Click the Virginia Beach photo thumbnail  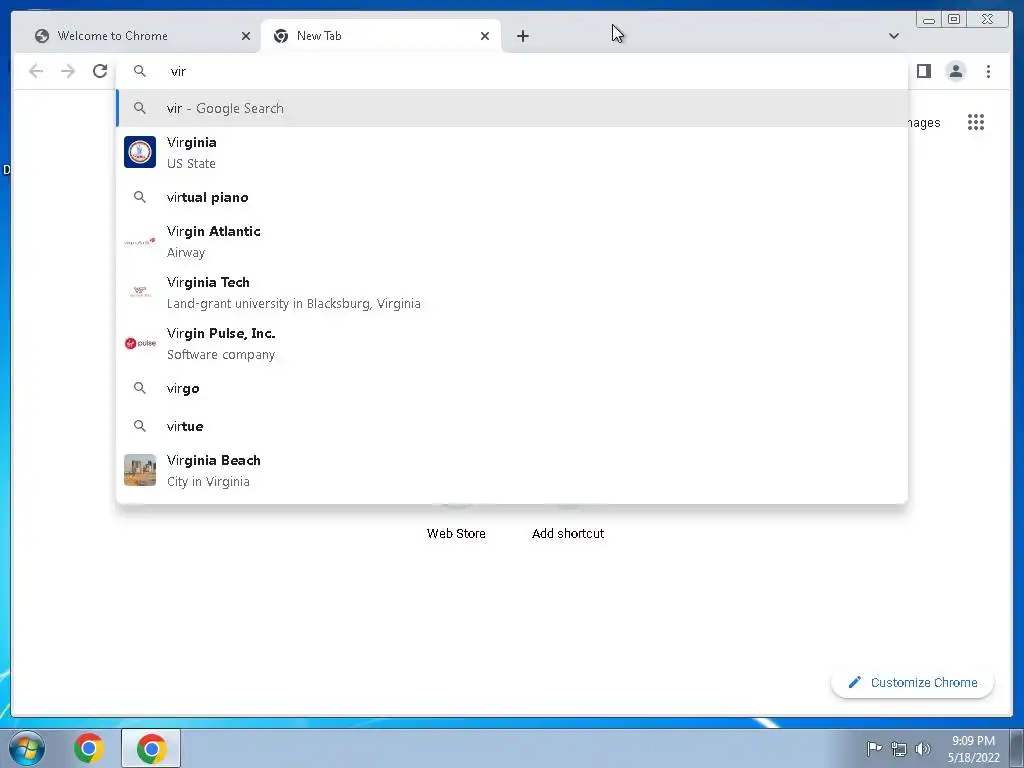[140, 470]
